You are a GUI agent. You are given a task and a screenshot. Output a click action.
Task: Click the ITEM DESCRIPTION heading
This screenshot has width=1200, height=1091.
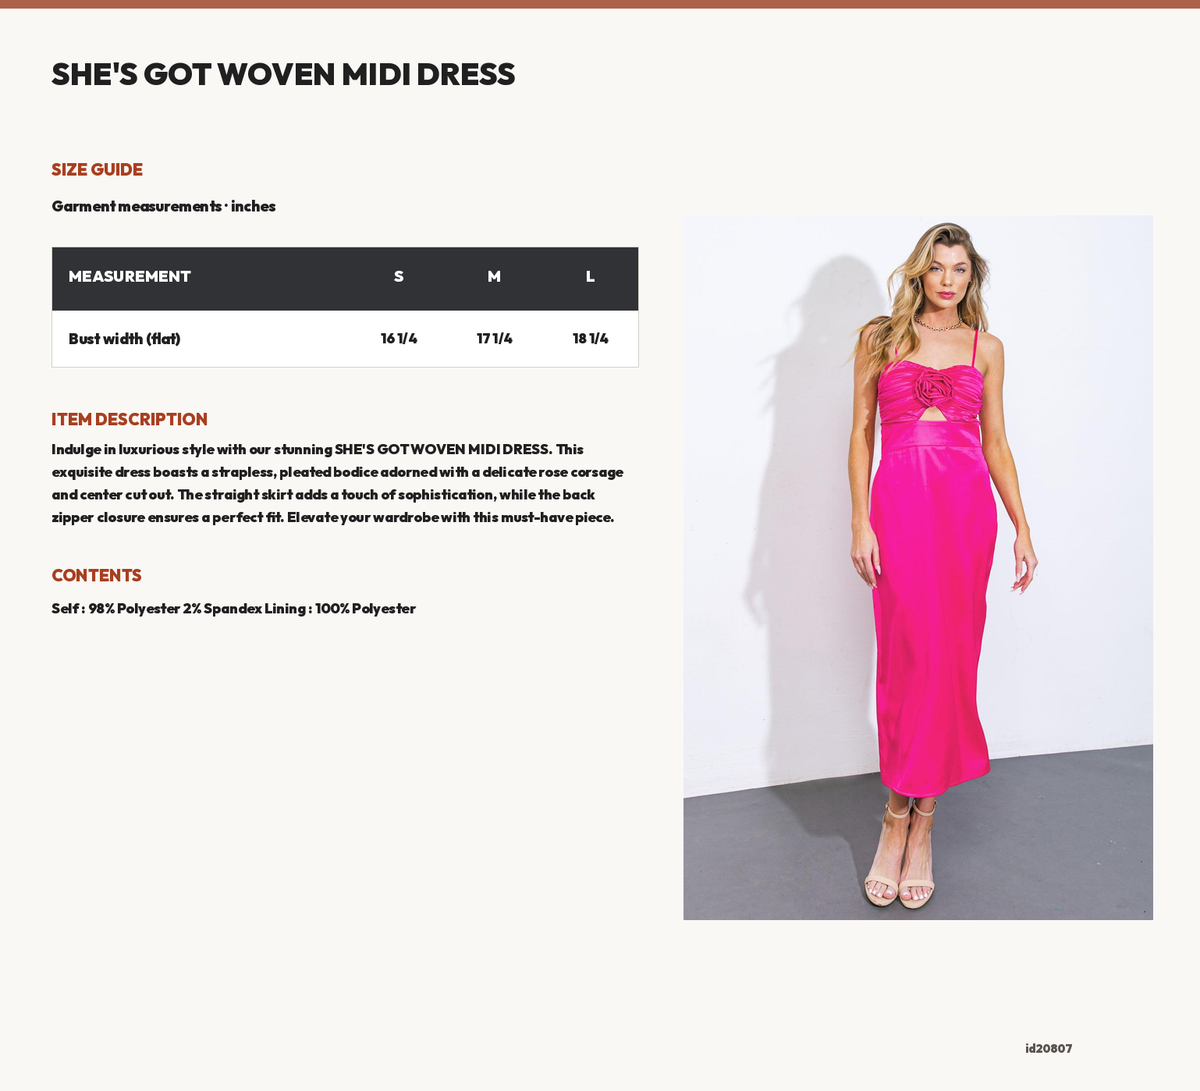(x=130, y=420)
